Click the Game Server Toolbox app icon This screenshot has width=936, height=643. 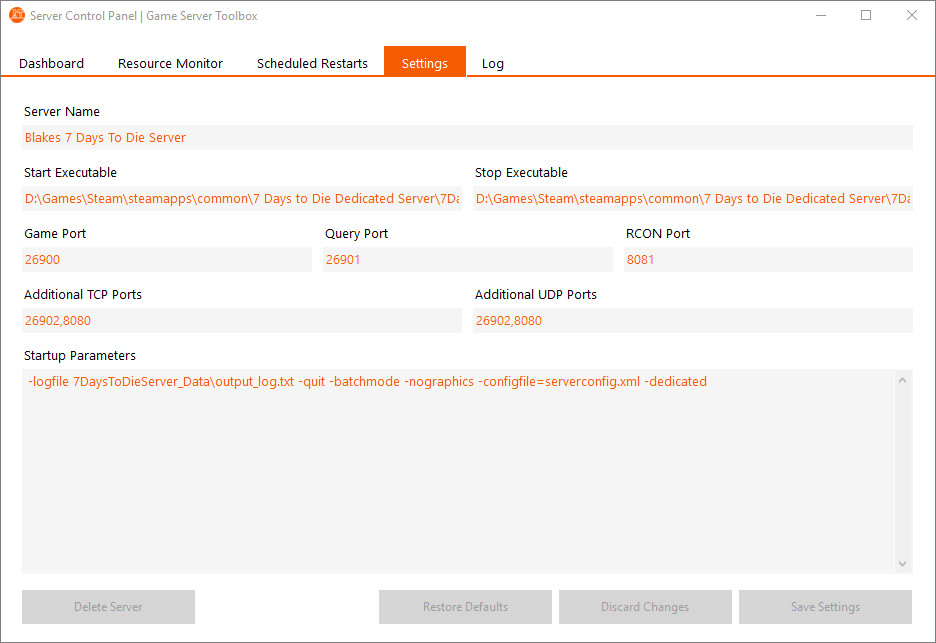coord(17,16)
